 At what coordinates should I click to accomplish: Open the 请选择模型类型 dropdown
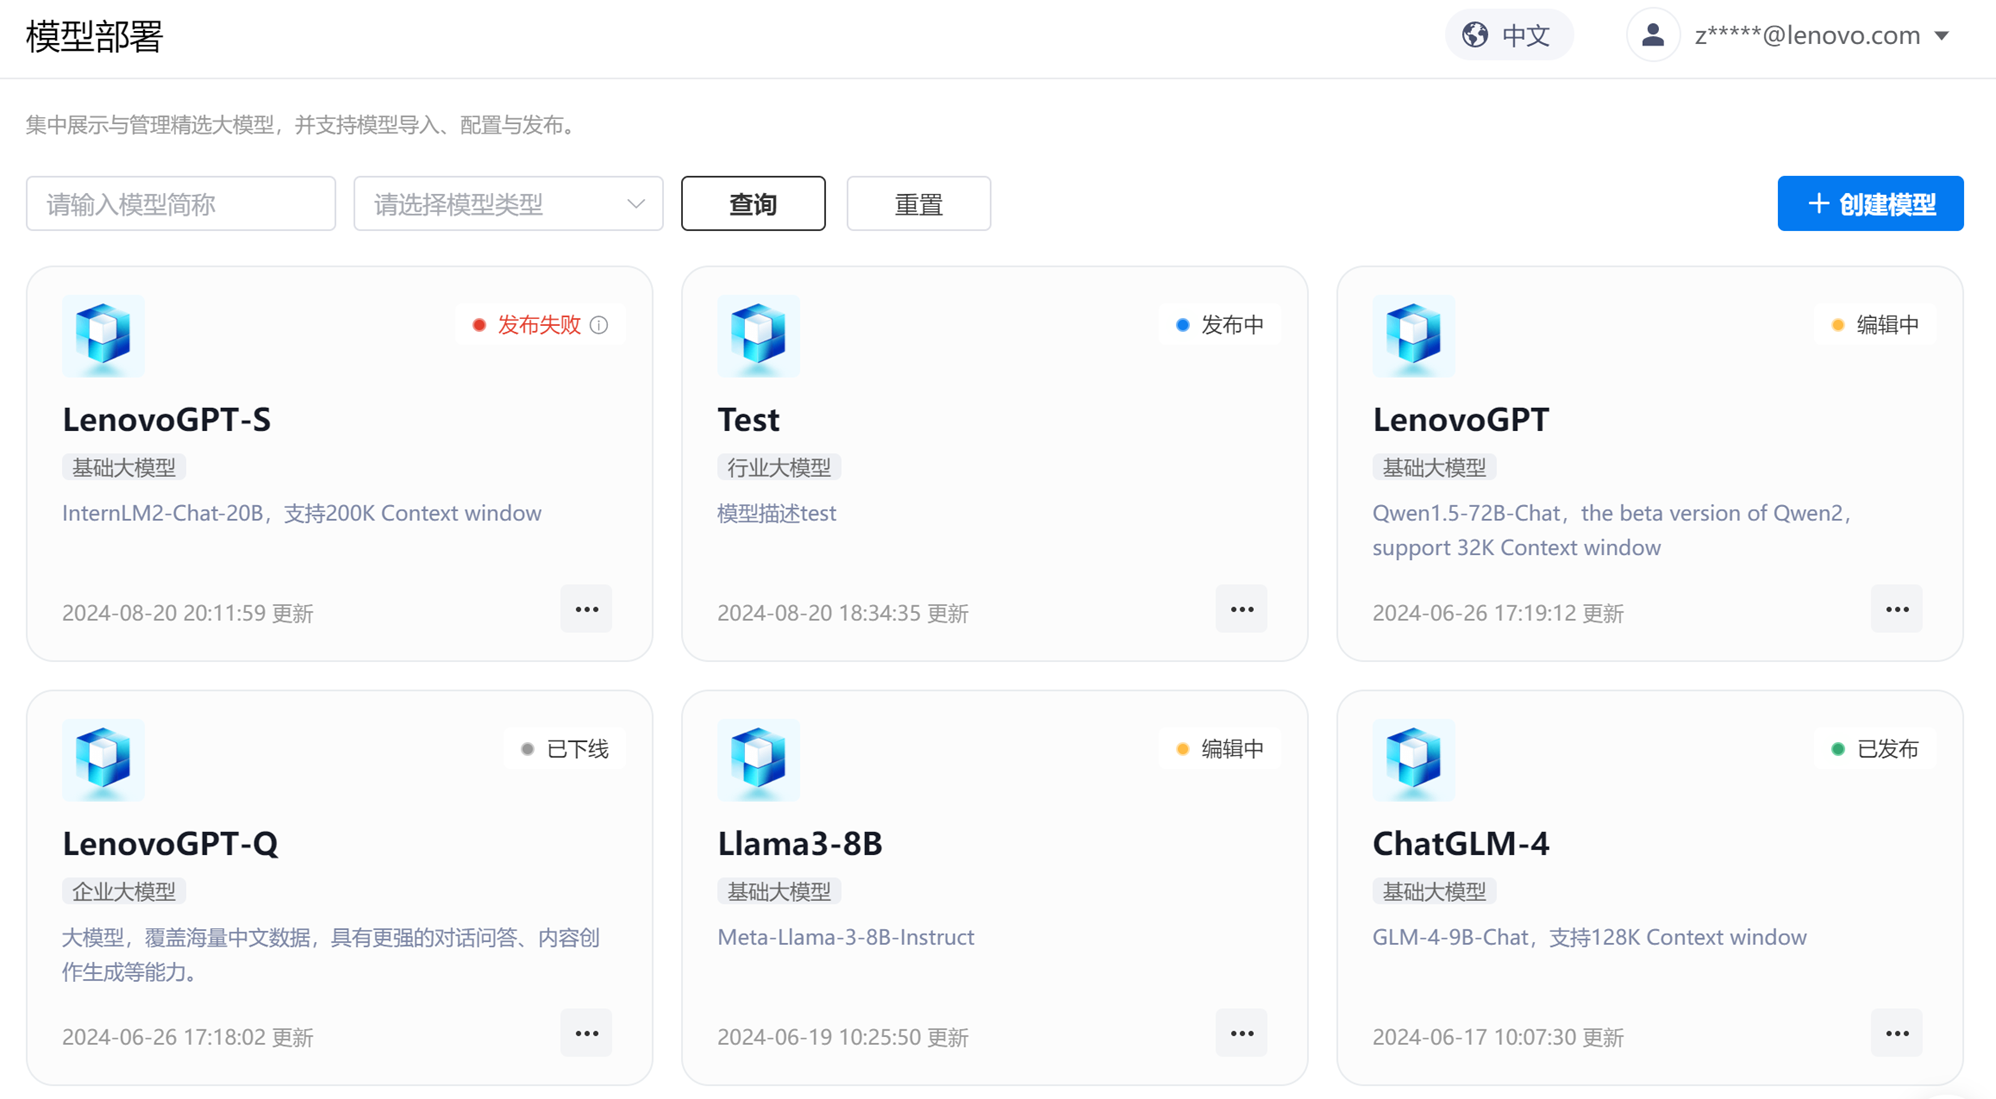click(508, 204)
